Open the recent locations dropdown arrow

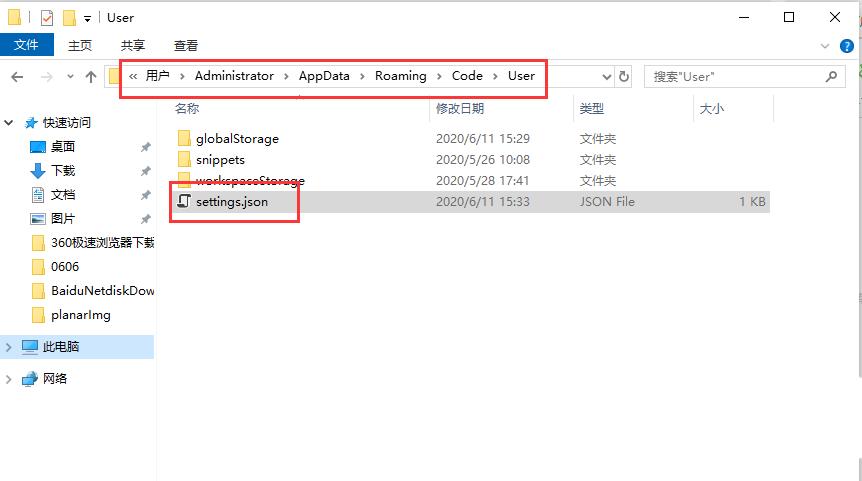(70, 77)
